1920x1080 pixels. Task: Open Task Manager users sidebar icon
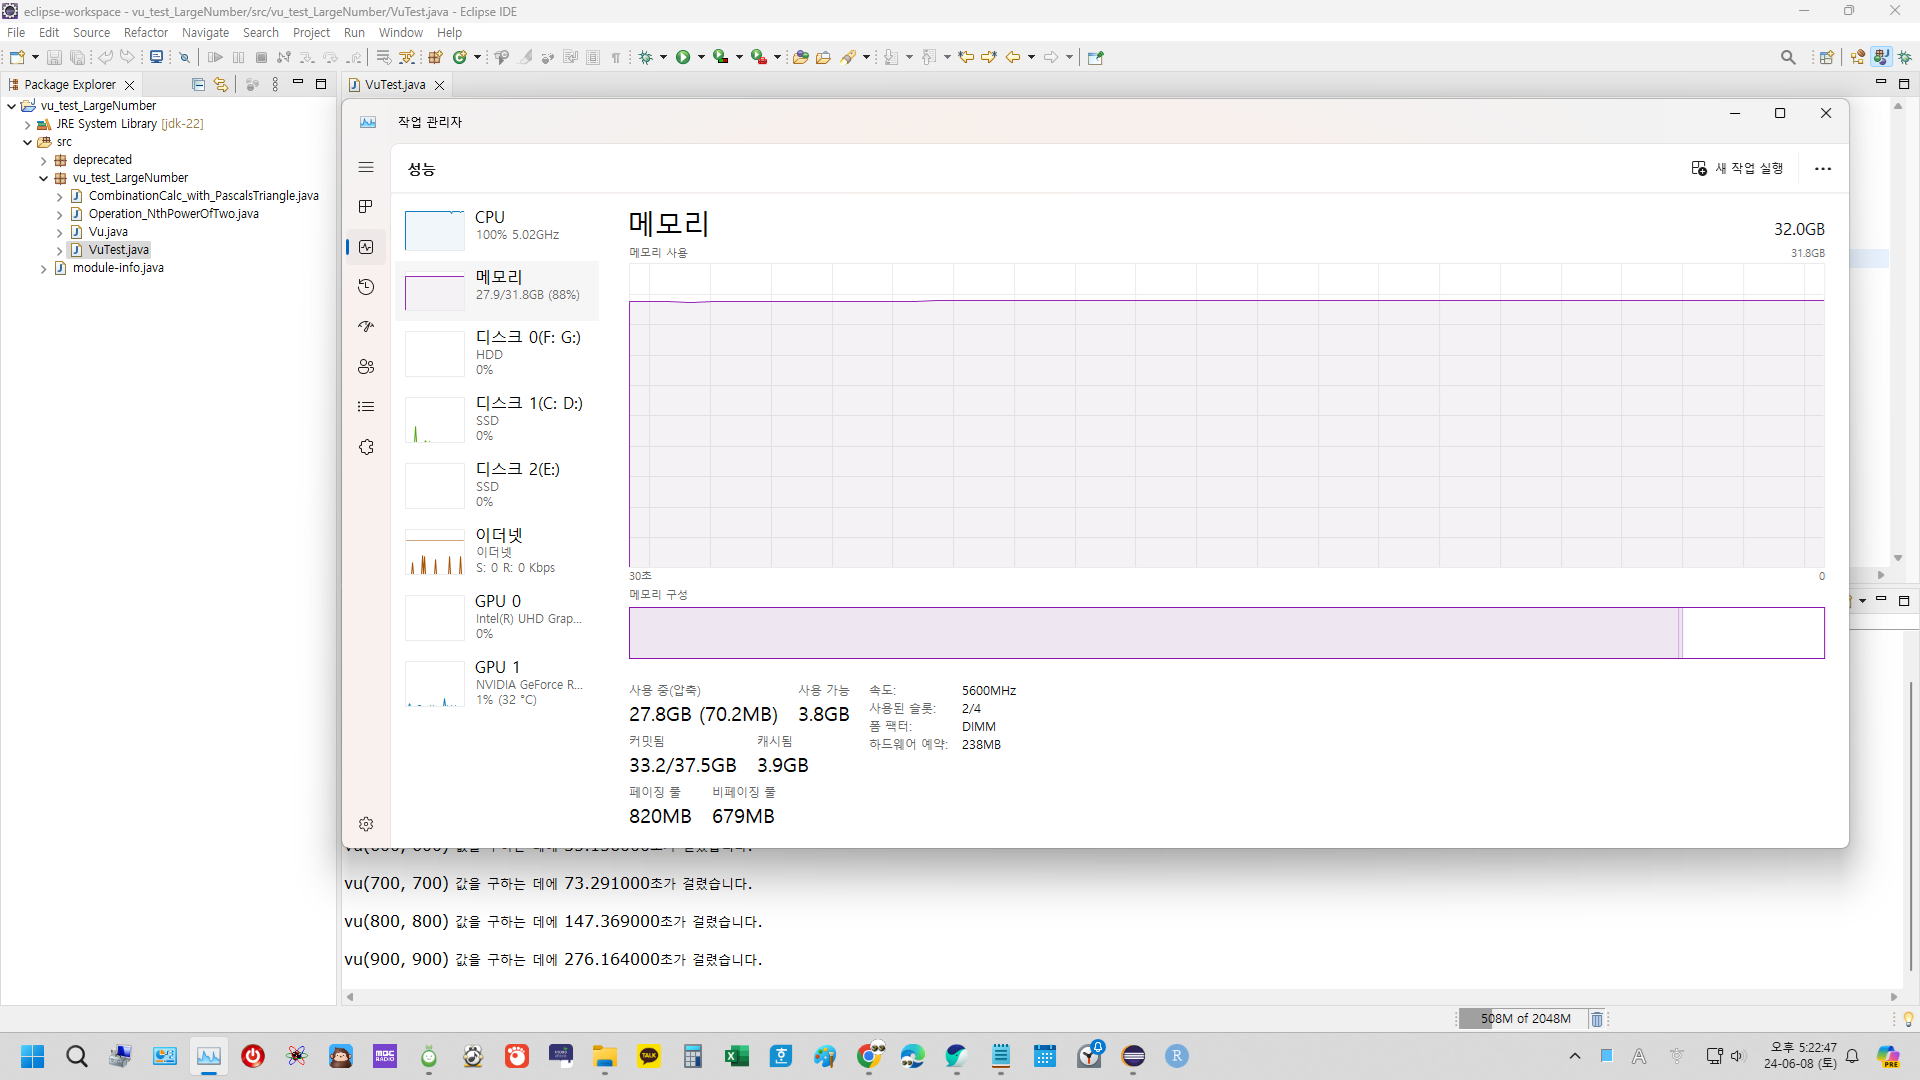[366, 367]
